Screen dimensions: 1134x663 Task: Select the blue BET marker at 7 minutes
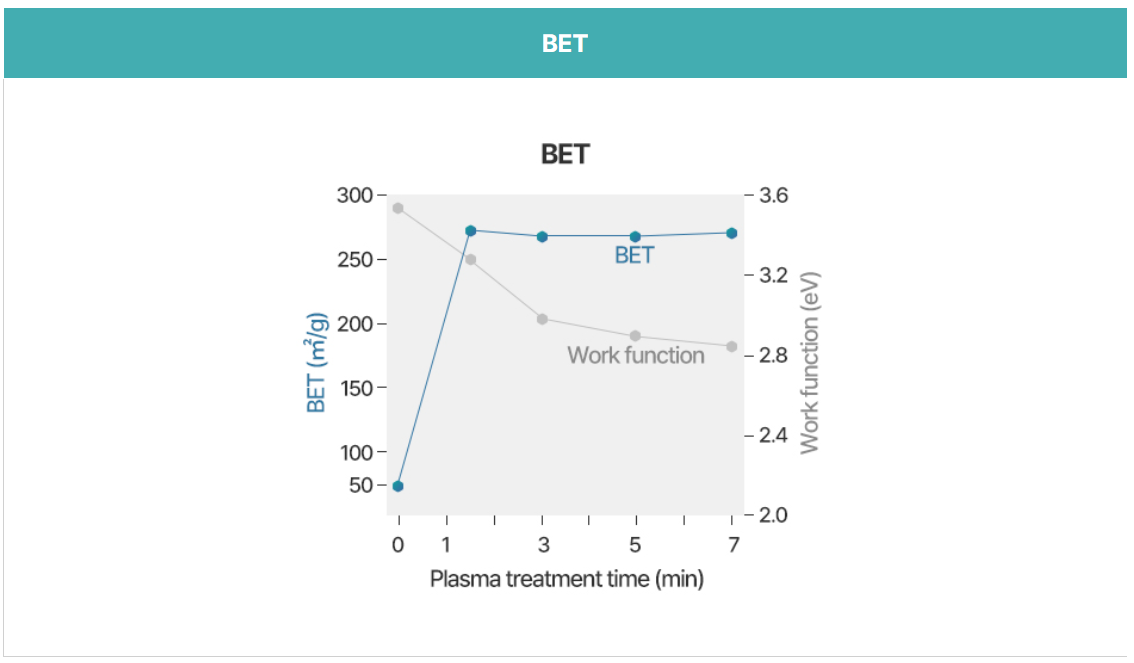point(732,233)
